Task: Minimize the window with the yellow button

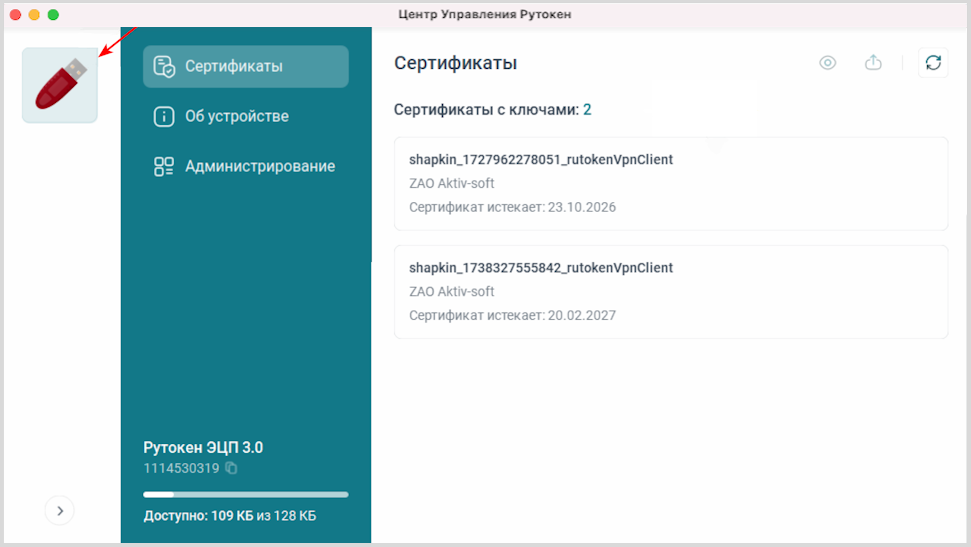Action: (34, 15)
